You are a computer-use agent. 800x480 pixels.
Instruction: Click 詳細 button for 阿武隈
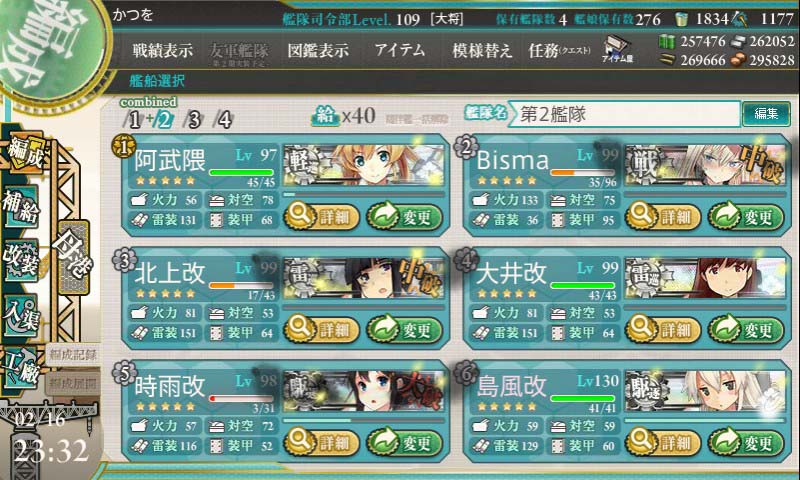point(321,216)
